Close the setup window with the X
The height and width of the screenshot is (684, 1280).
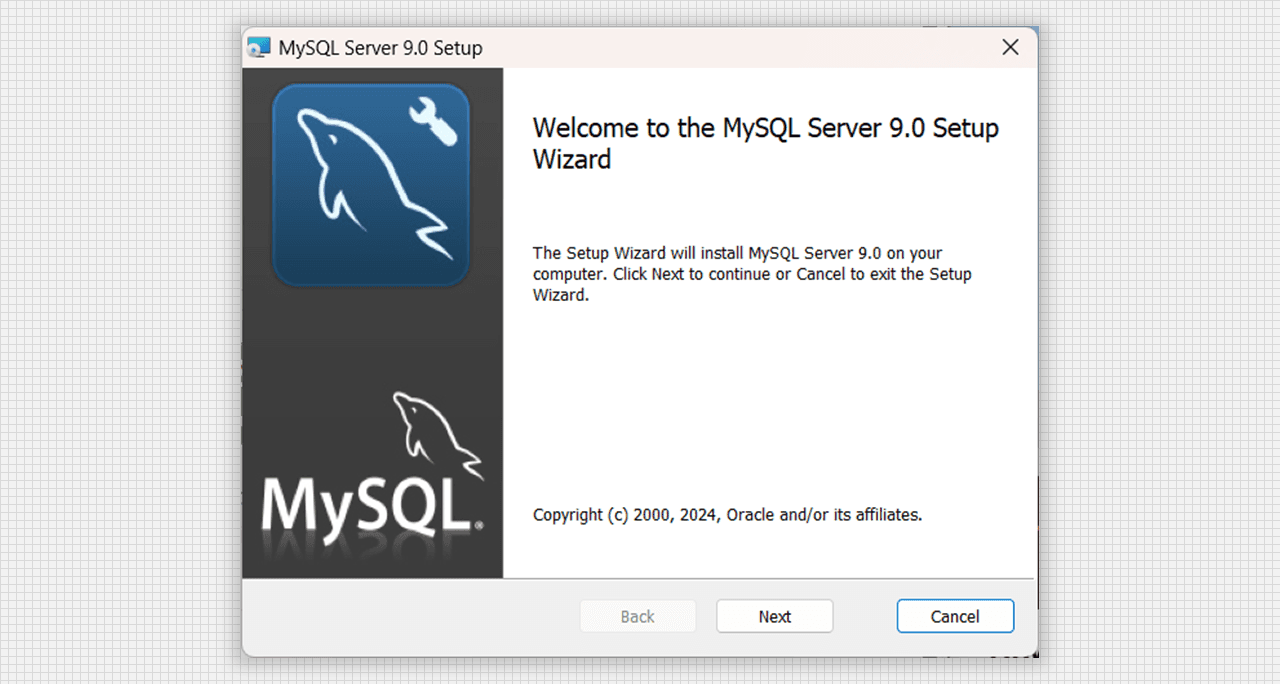click(1010, 48)
